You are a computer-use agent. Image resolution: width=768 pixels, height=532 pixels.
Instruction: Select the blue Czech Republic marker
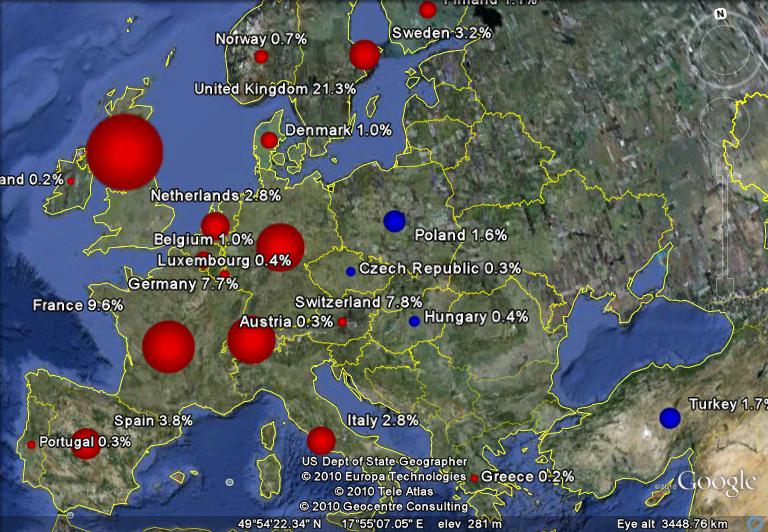pos(350,271)
